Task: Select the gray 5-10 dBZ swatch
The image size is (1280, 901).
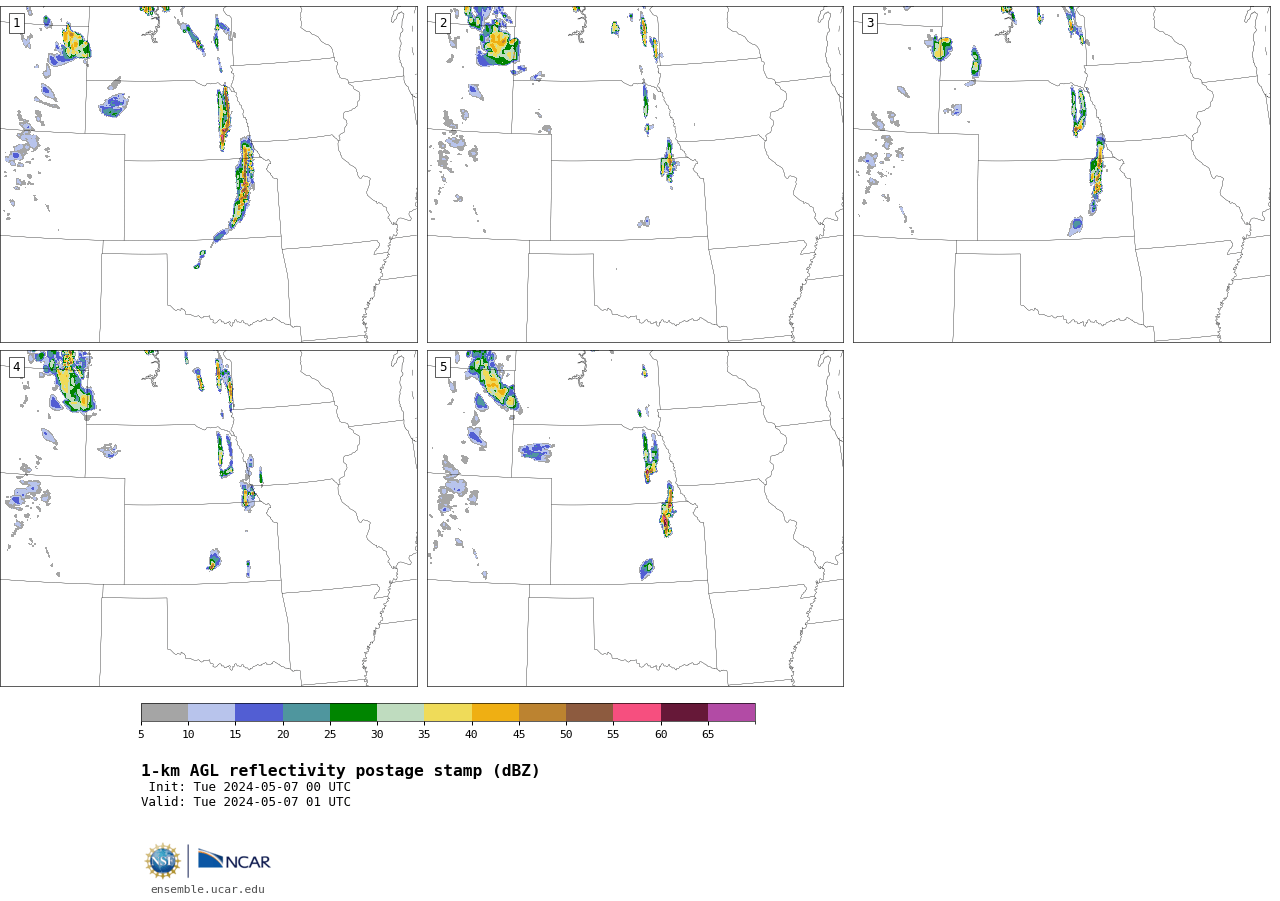Action: pyautogui.click(x=164, y=713)
